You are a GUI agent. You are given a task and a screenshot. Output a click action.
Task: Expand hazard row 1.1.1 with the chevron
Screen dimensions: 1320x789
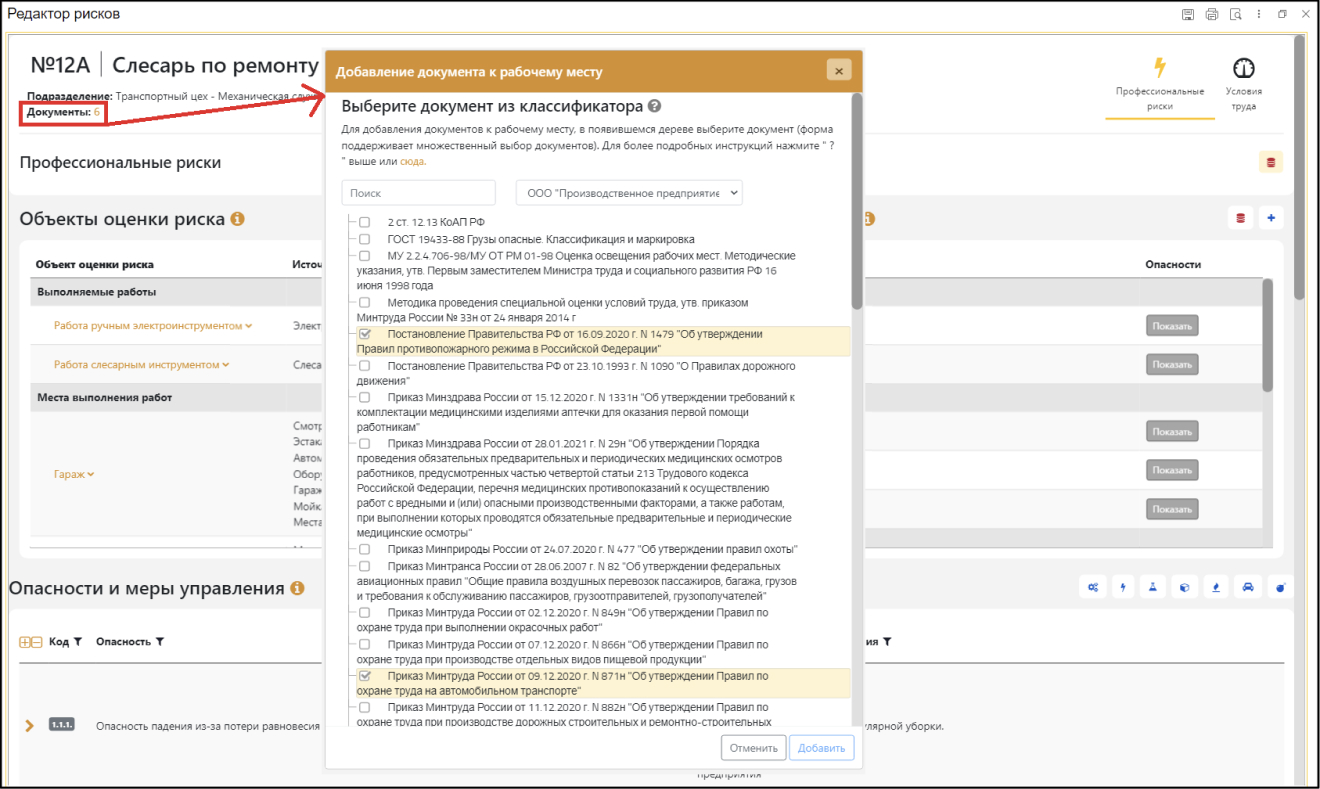29,725
